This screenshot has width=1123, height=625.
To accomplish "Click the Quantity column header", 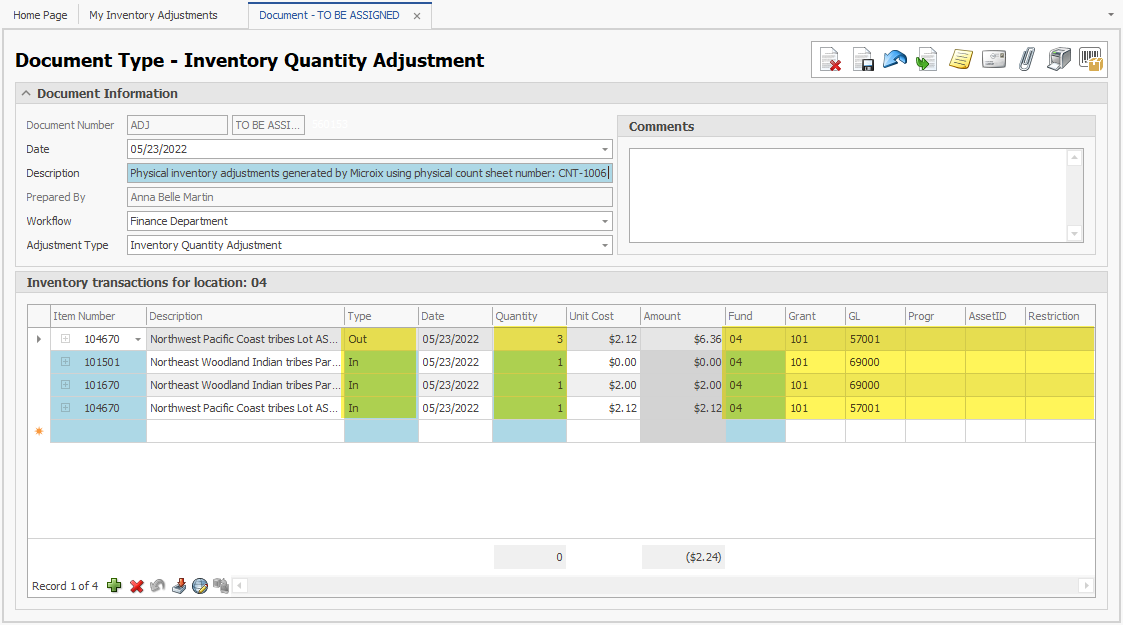I will pos(529,316).
